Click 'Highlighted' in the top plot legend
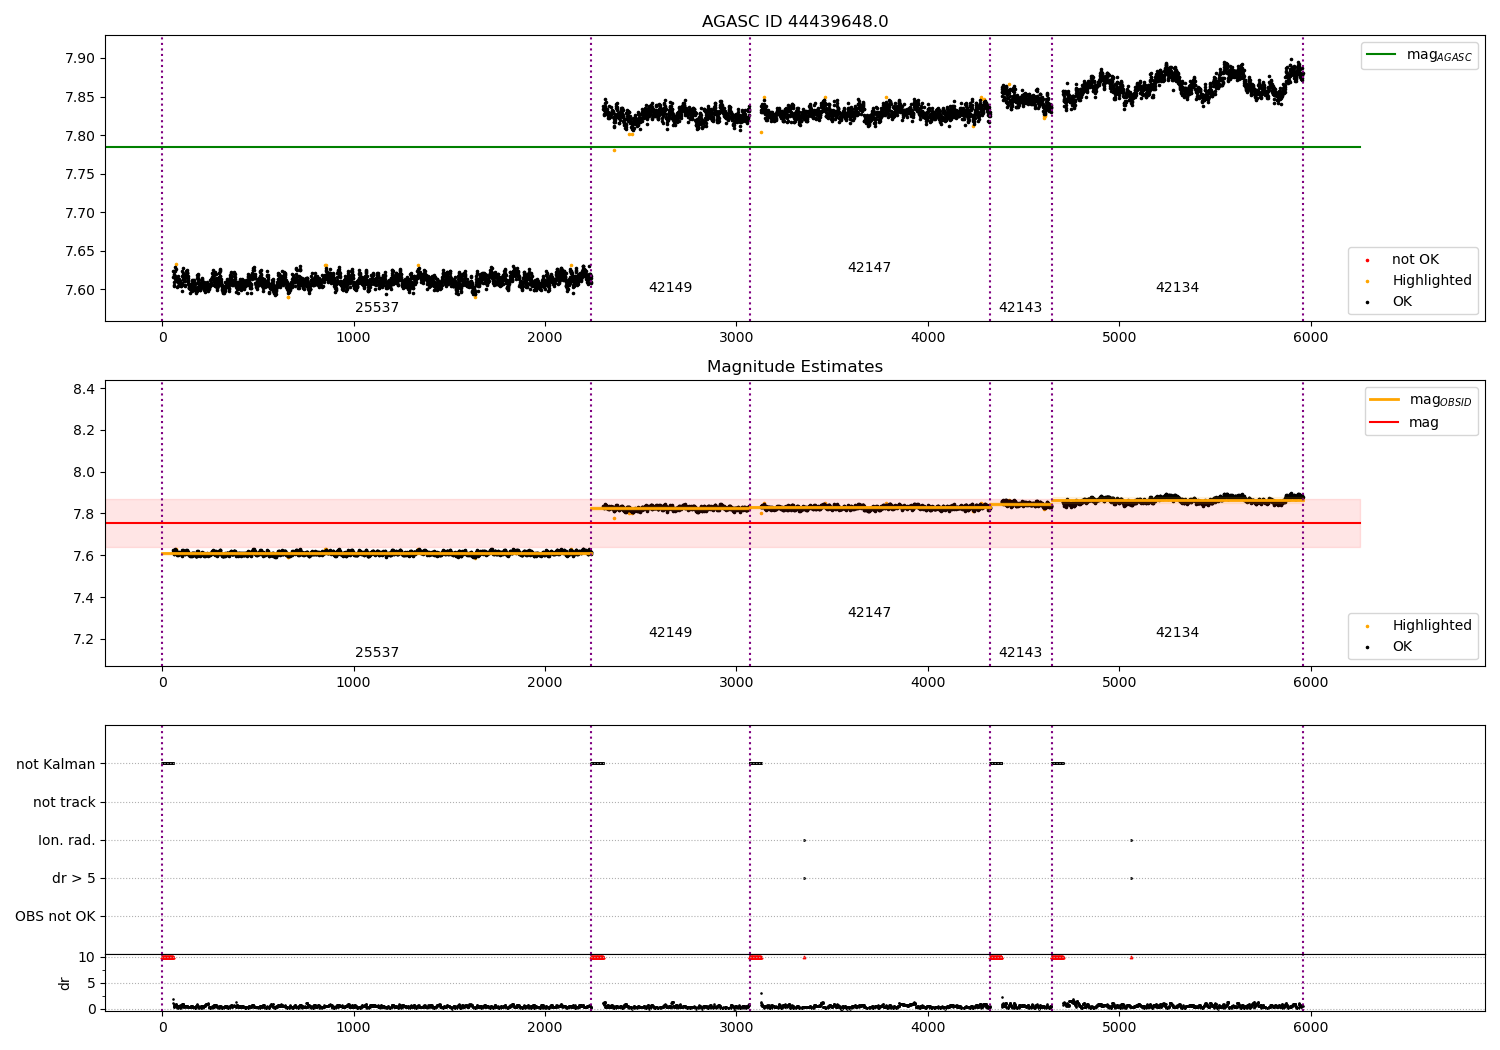1500x1050 pixels. [x=1432, y=281]
